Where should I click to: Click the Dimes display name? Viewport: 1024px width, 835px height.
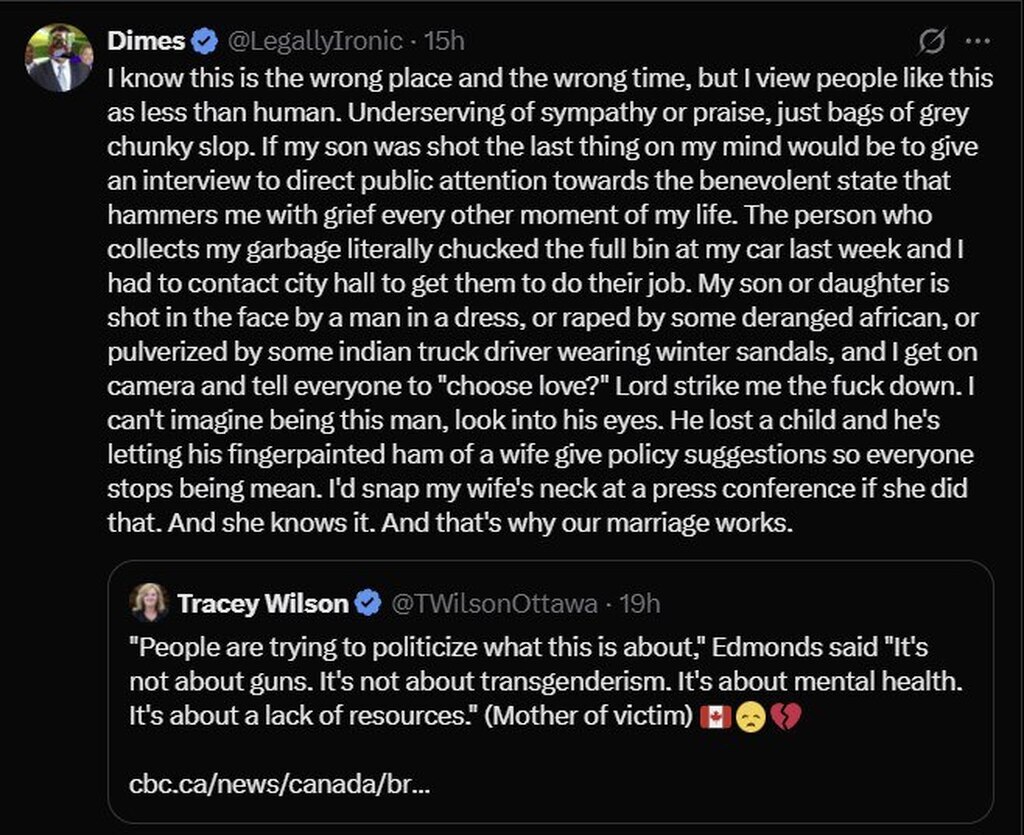pyautogui.click(x=160, y=41)
